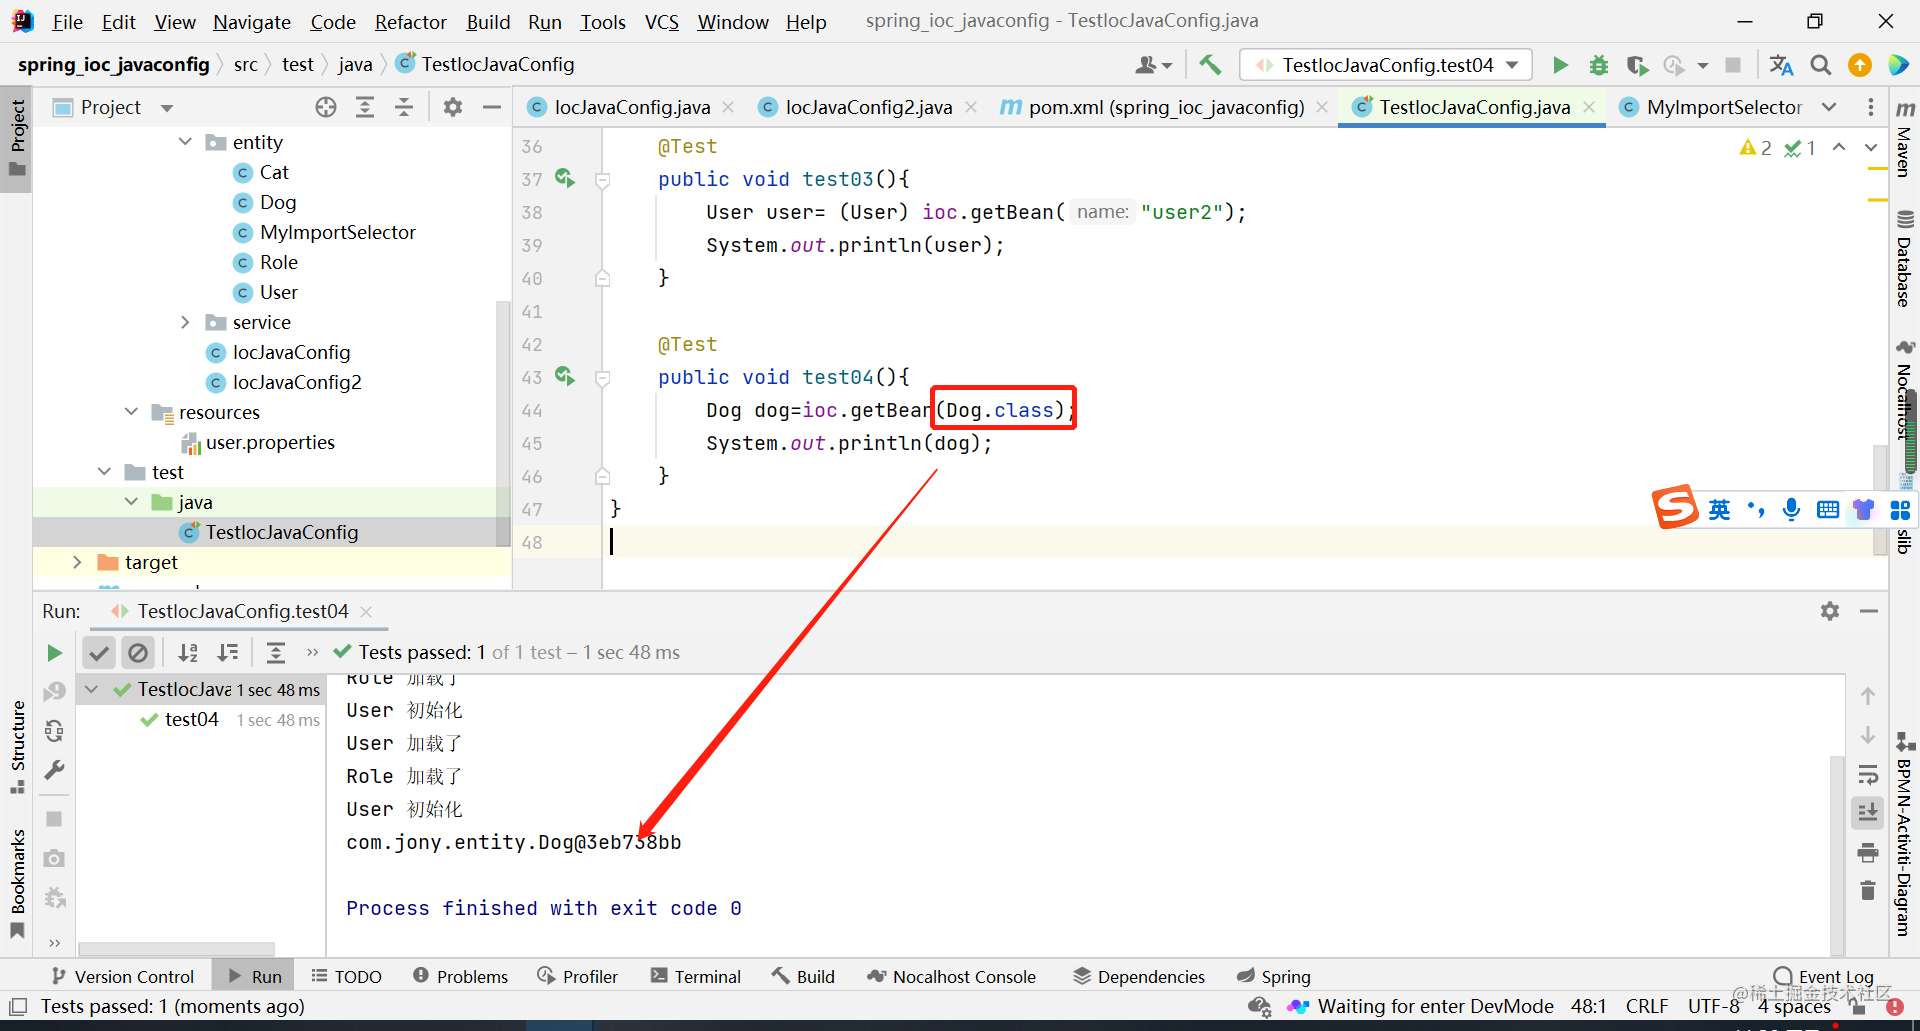Image resolution: width=1920 pixels, height=1031 pixels.
Task: Open Project panel settings gear
Action: tap(453, 107)
